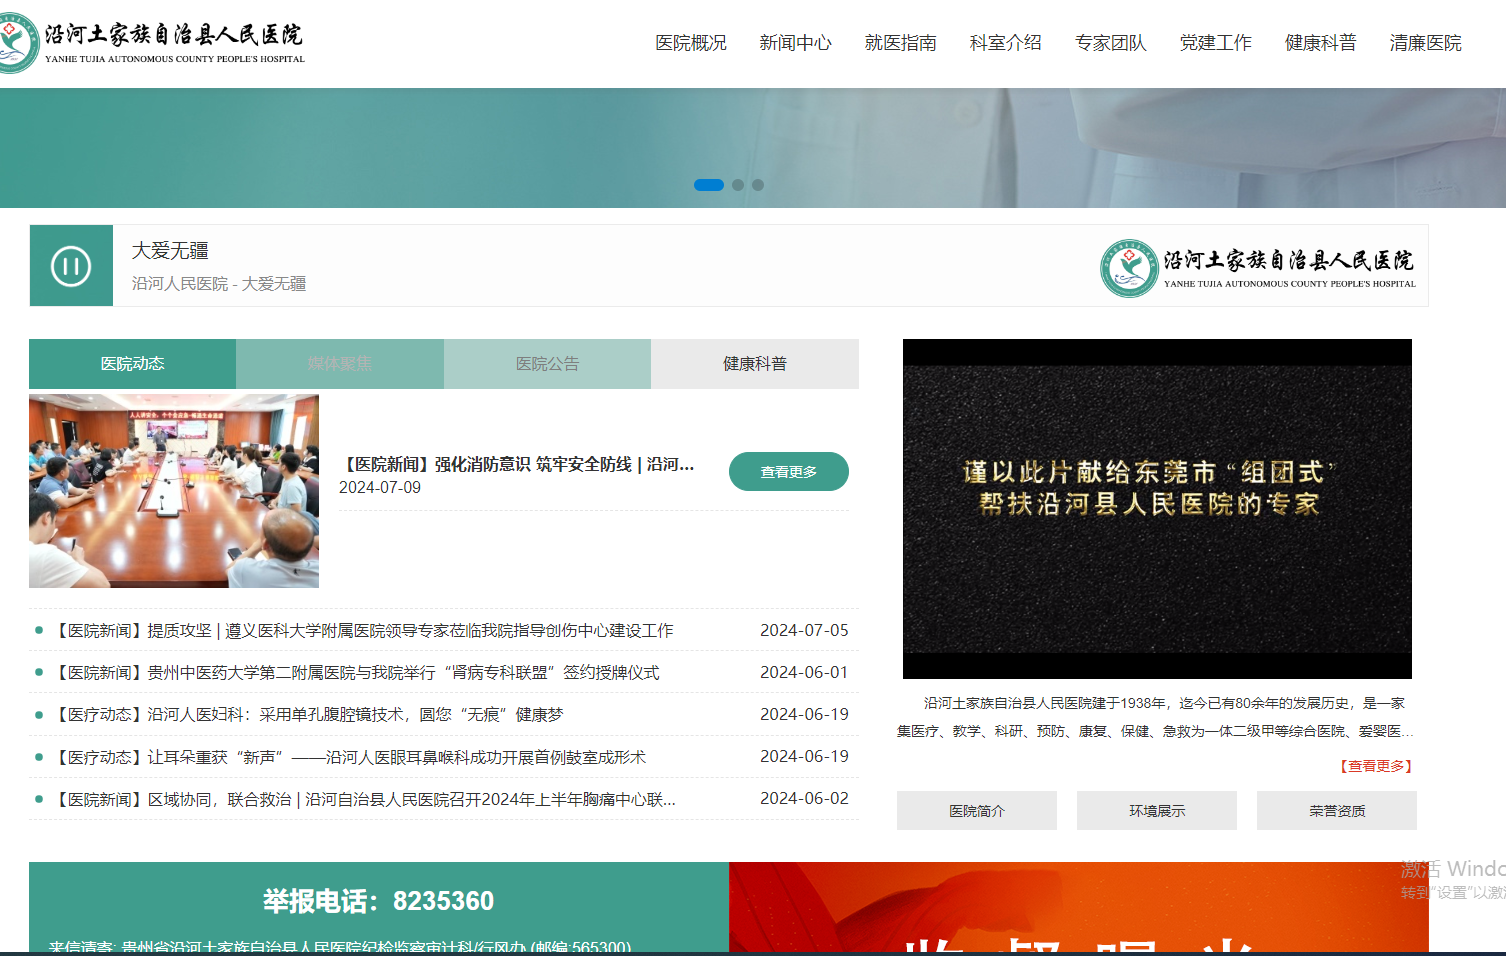1506x956 pixels.
Task: Open the 荣誉资质 button
Action: pos(1337,811)
